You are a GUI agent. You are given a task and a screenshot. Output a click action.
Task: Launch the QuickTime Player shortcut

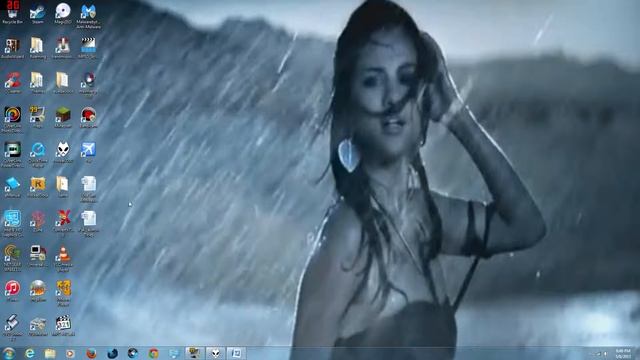click(x=38, y=154)
